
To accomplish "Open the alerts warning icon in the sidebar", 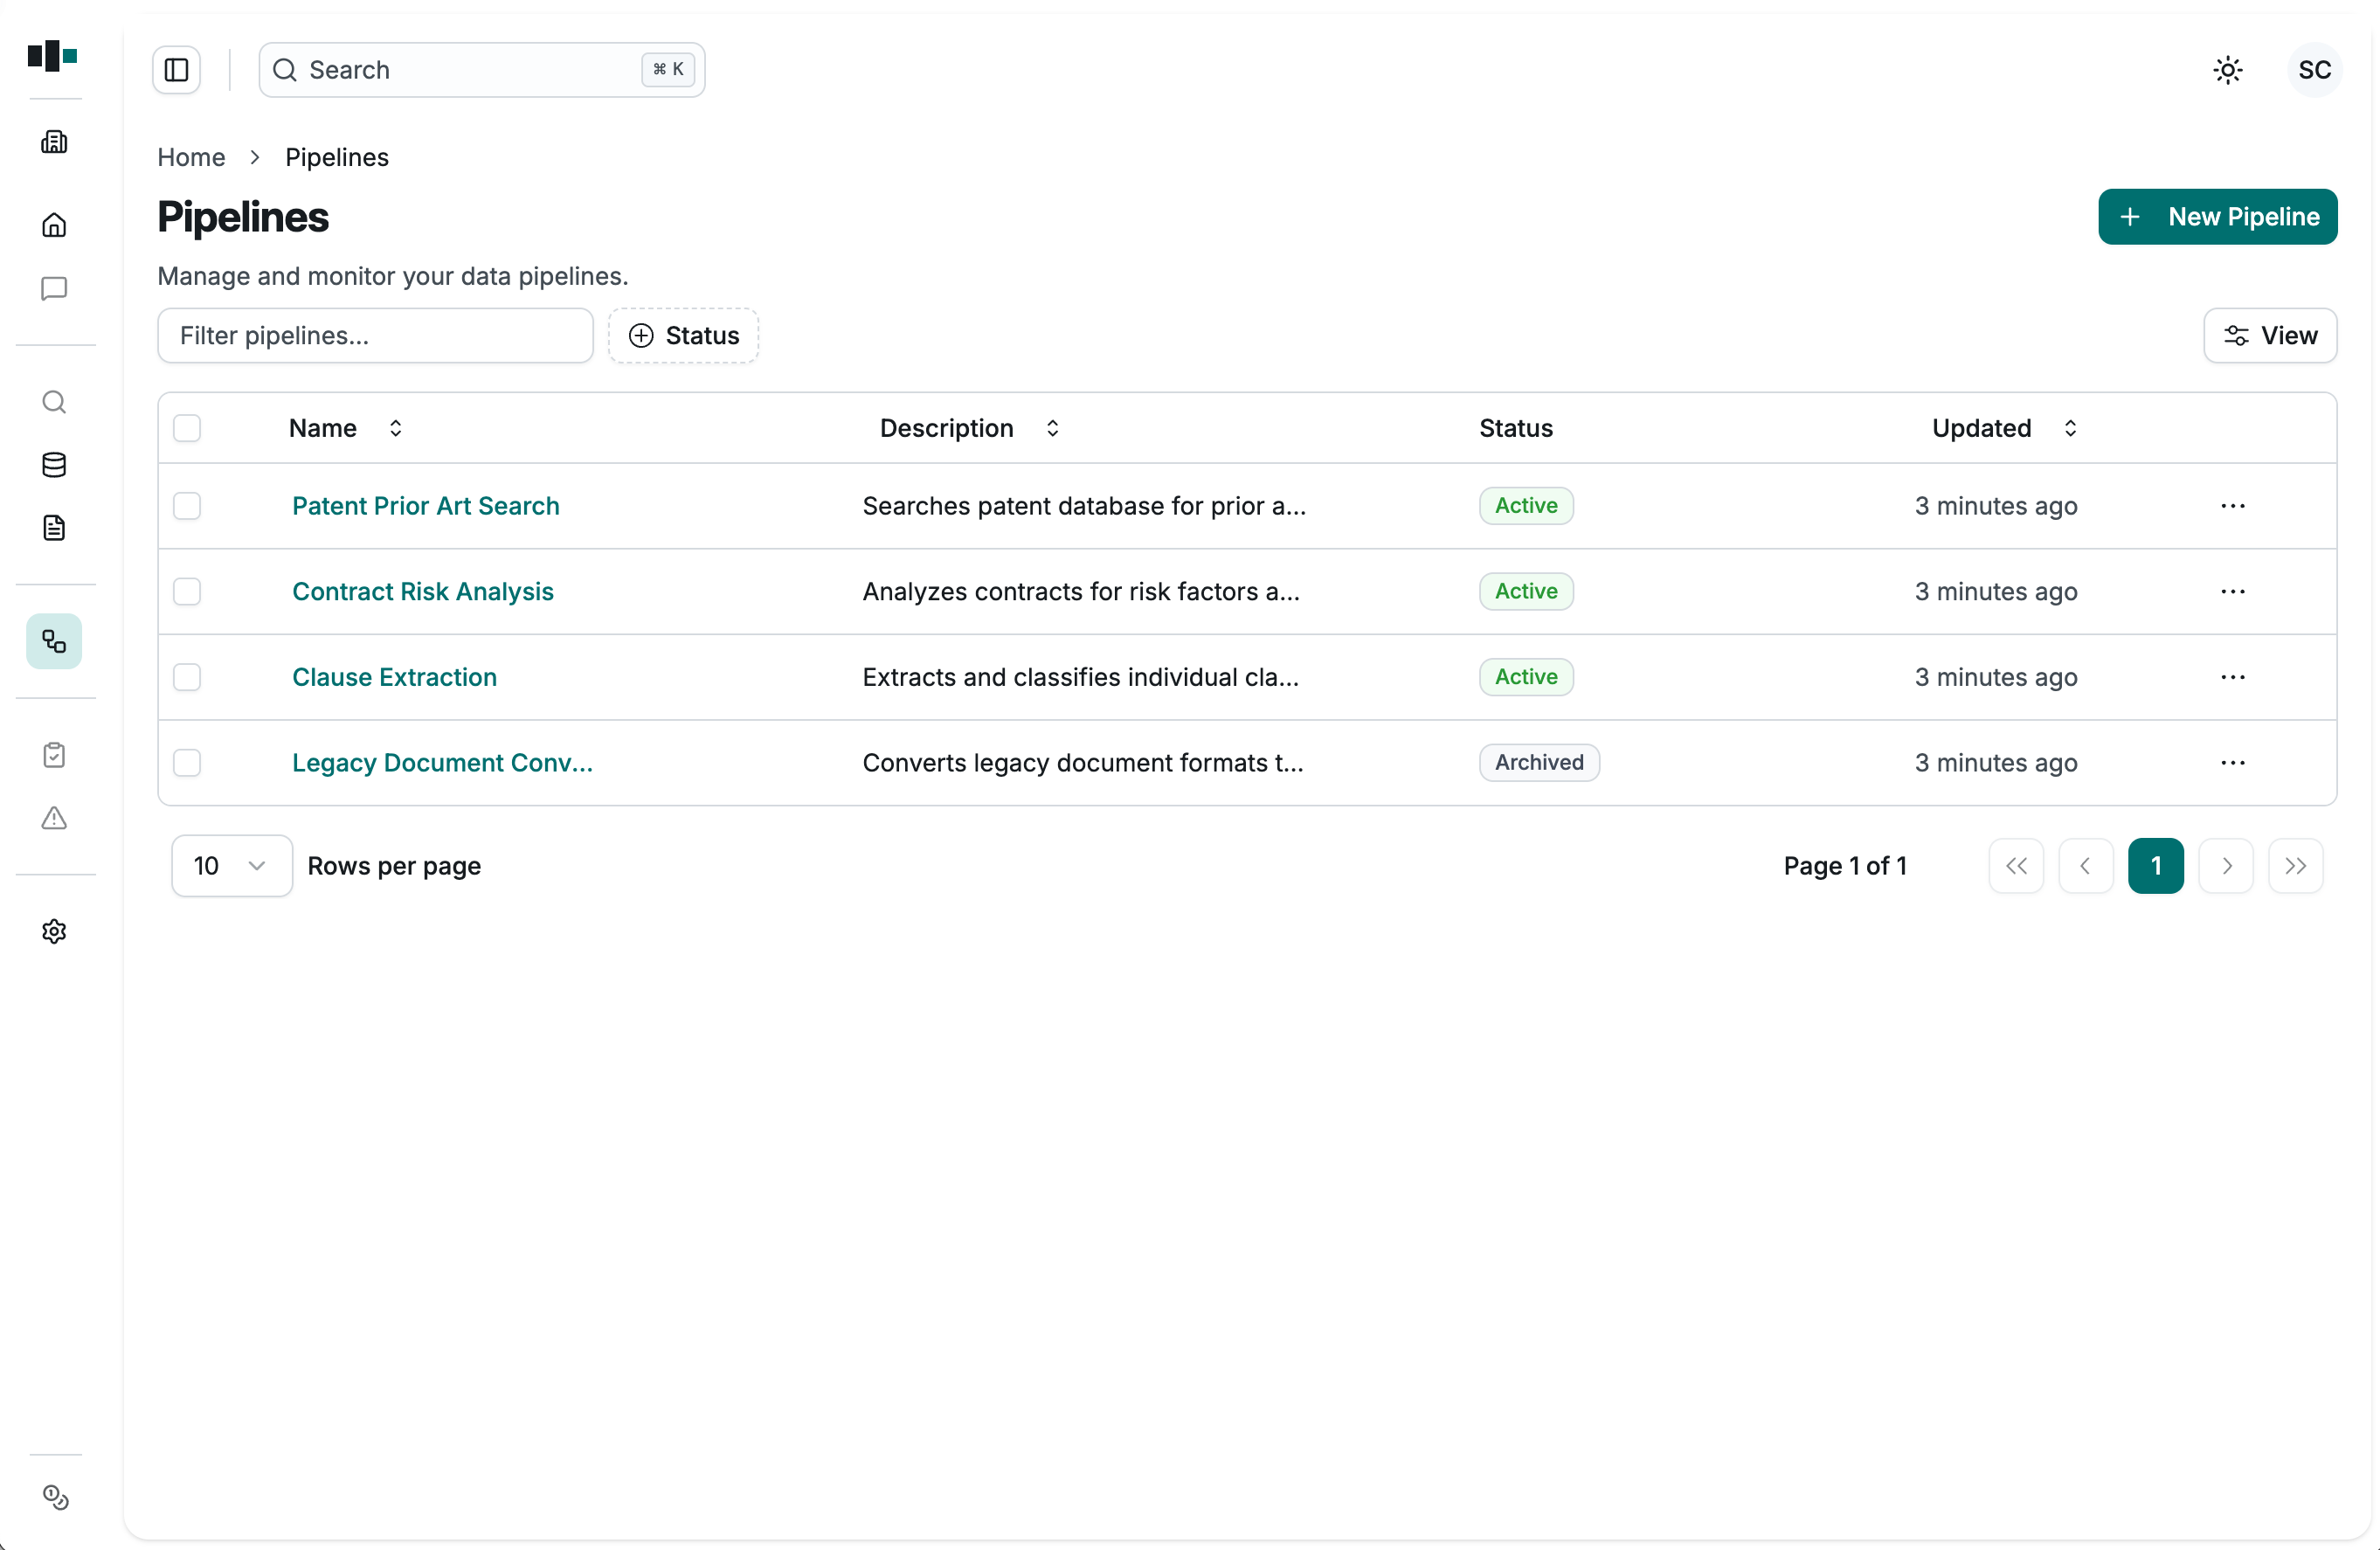I will click(53, 819).
